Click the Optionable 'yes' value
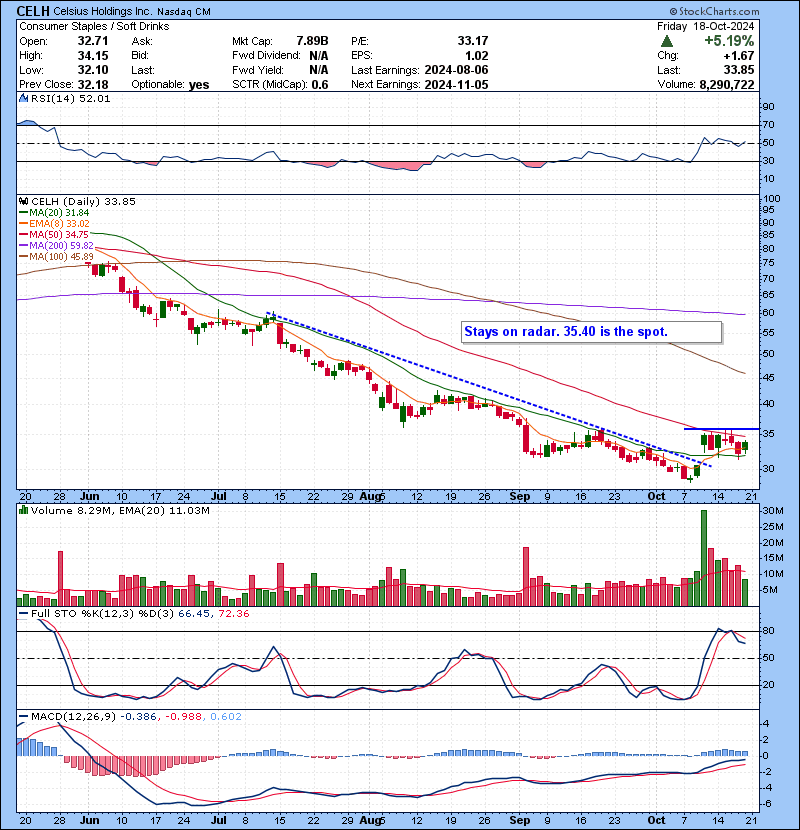Screen dimensions: 800x830 (199, 85)
